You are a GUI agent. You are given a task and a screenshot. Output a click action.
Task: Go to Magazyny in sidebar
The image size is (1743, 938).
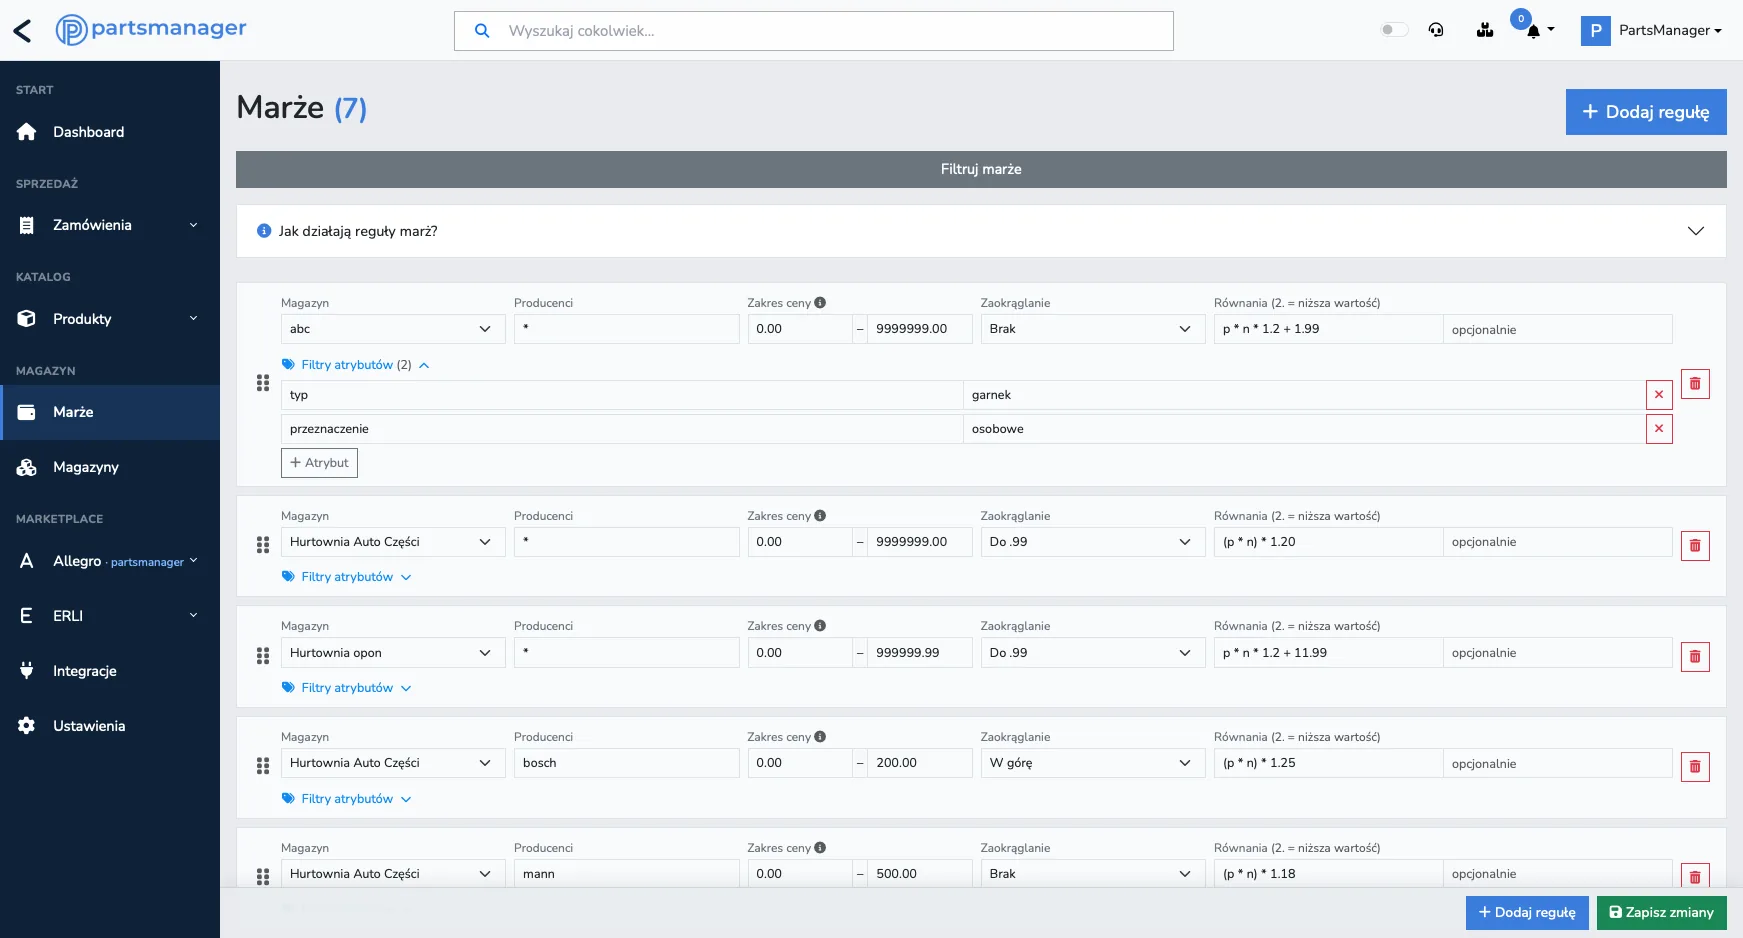tap(110, 467)
